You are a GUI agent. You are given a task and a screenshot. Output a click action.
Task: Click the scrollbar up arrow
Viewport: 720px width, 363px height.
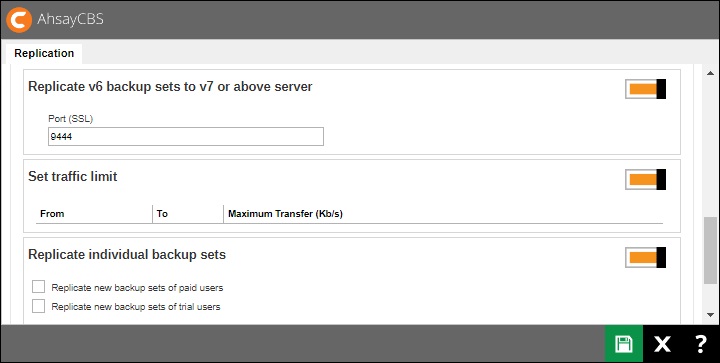click(x=710, y=73)
